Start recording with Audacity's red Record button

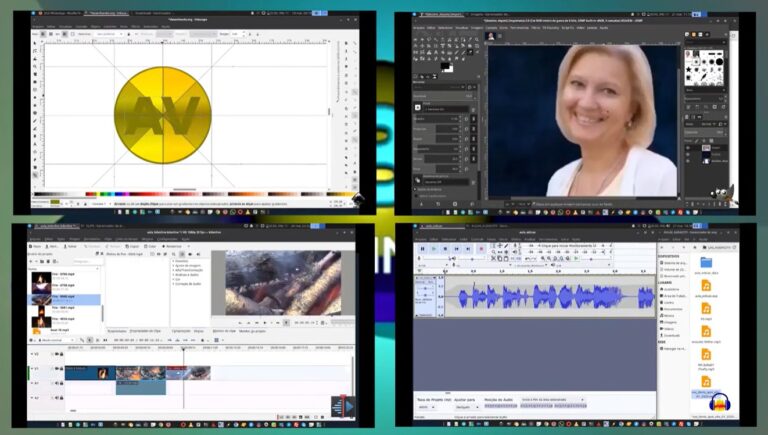481,249
